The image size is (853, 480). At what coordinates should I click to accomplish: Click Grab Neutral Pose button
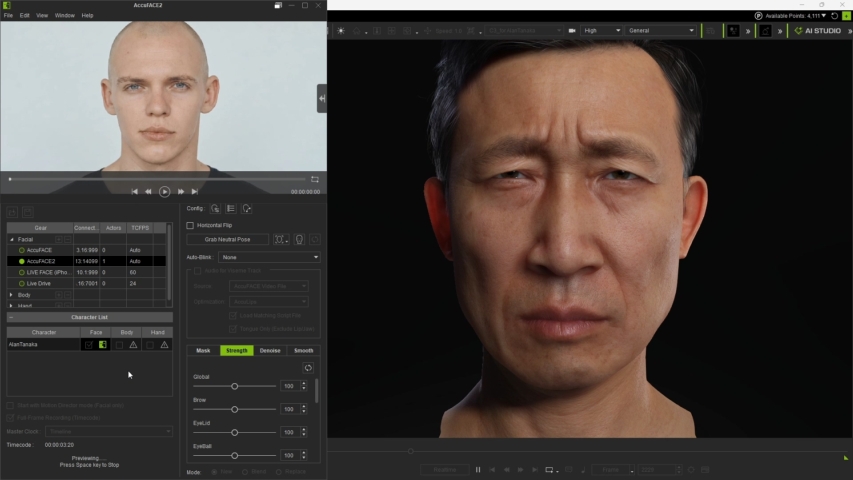[x=227, y=239]
